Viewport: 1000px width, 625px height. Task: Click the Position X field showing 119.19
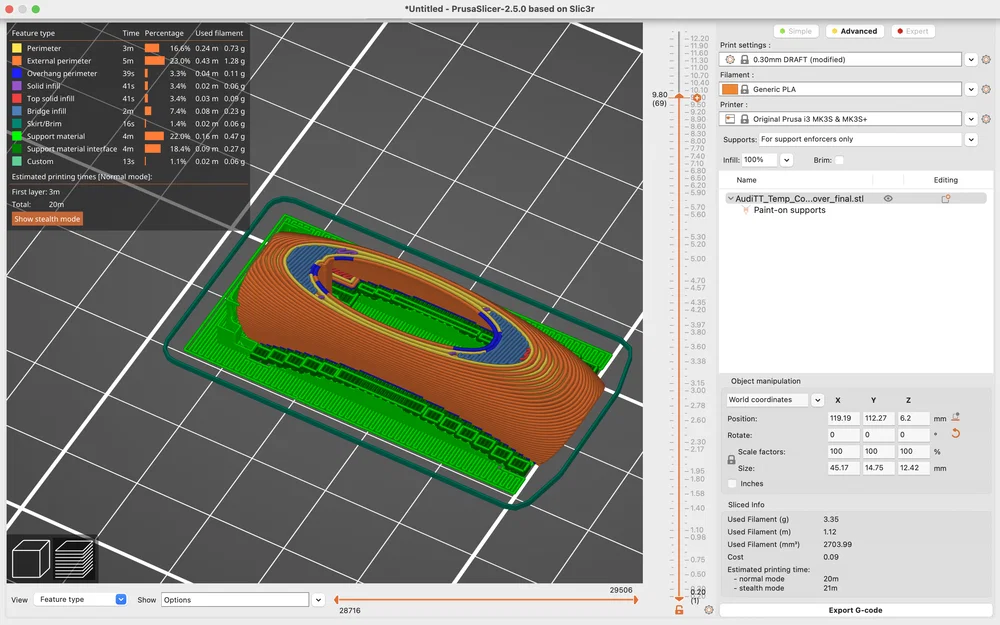point(843,418)
